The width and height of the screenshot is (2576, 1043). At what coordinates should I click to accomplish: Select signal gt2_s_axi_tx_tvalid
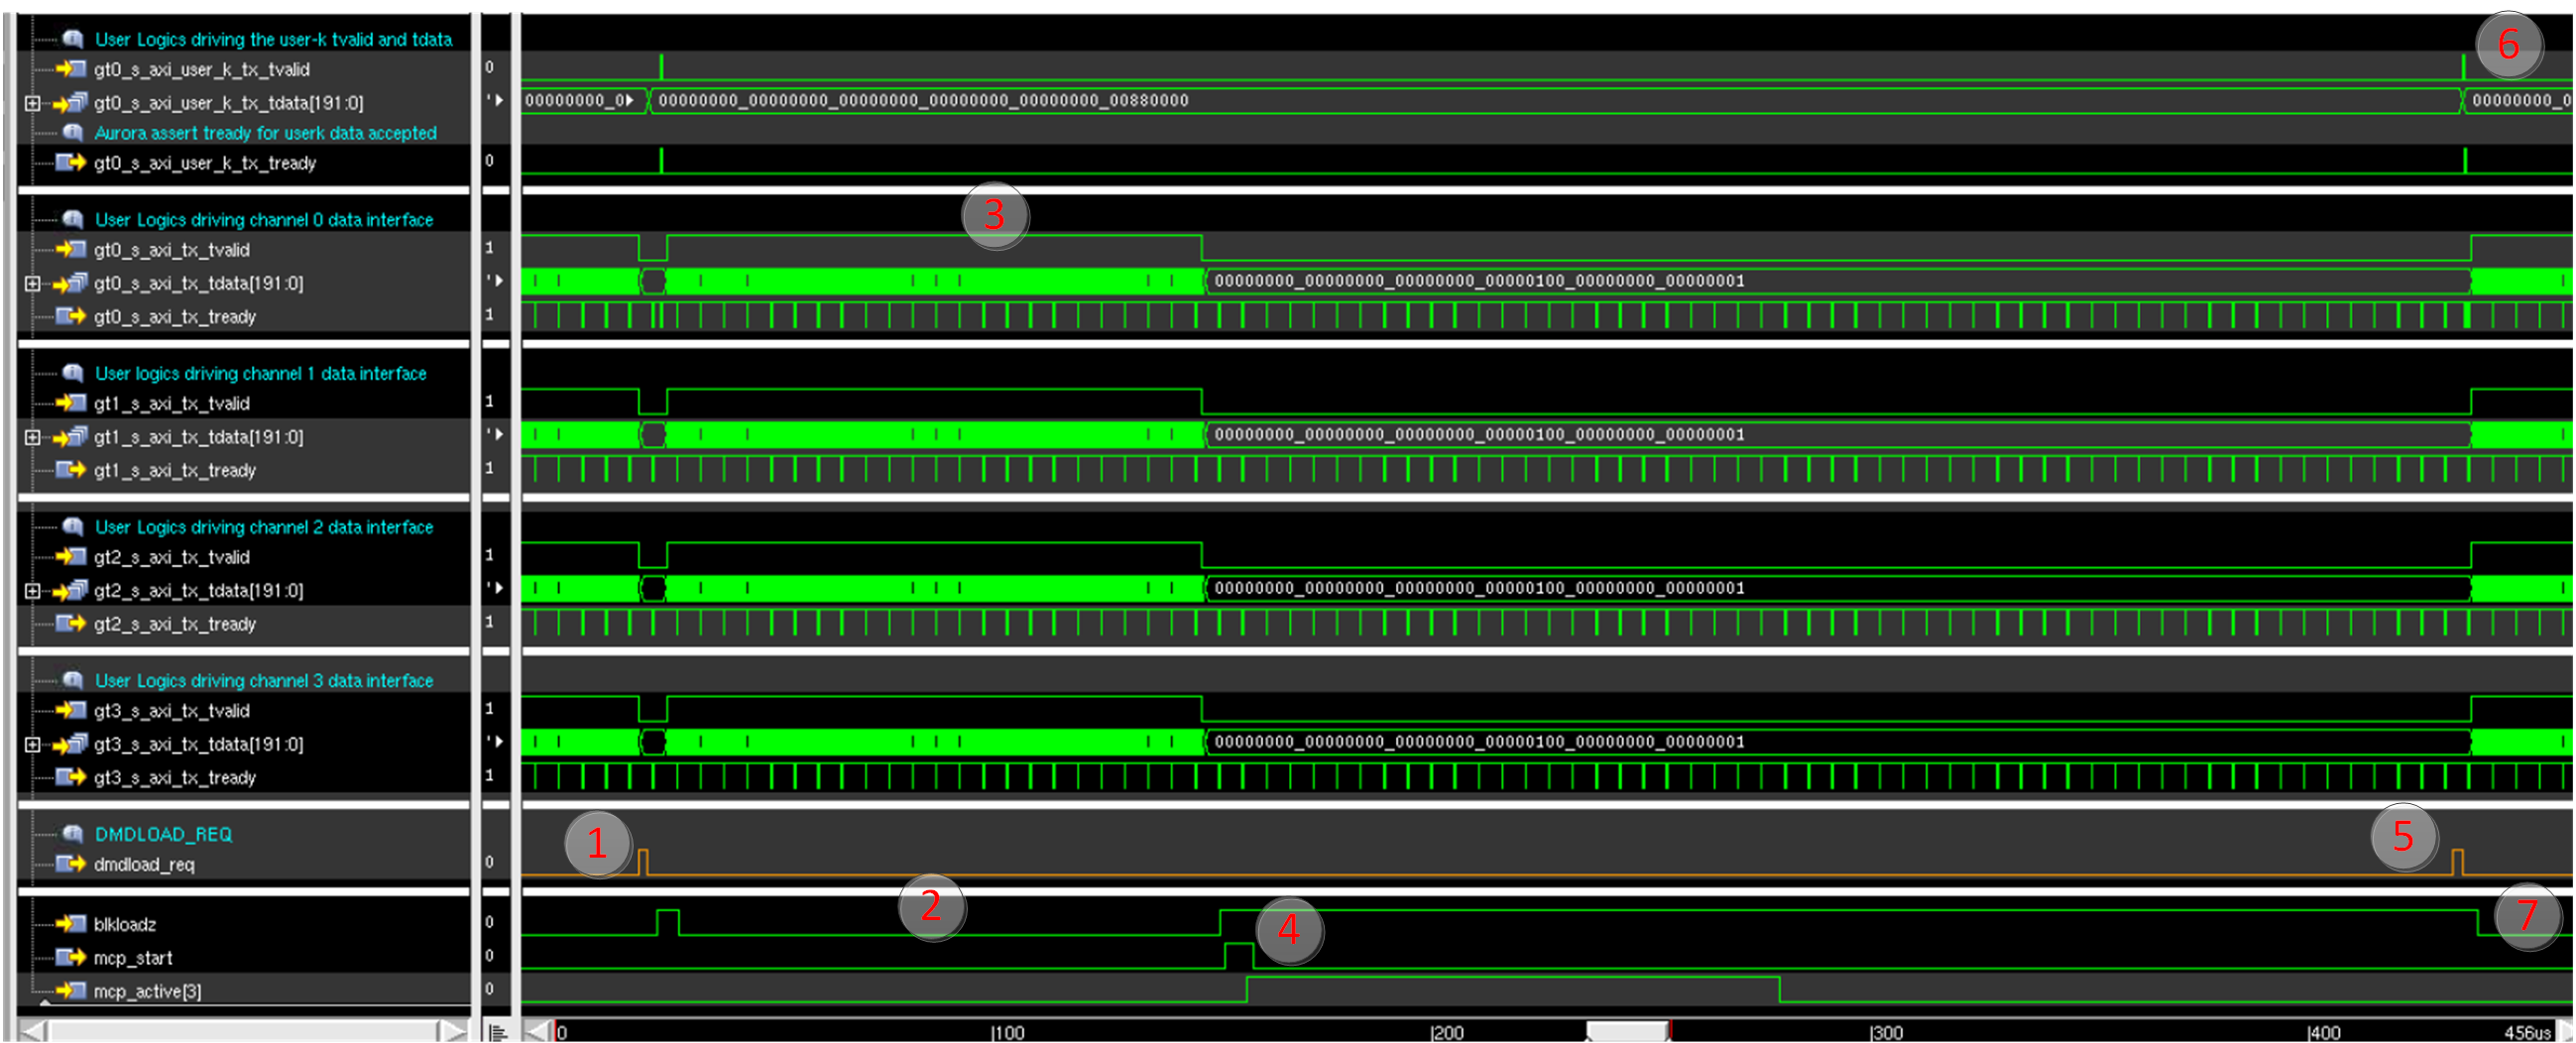(171, 557)
